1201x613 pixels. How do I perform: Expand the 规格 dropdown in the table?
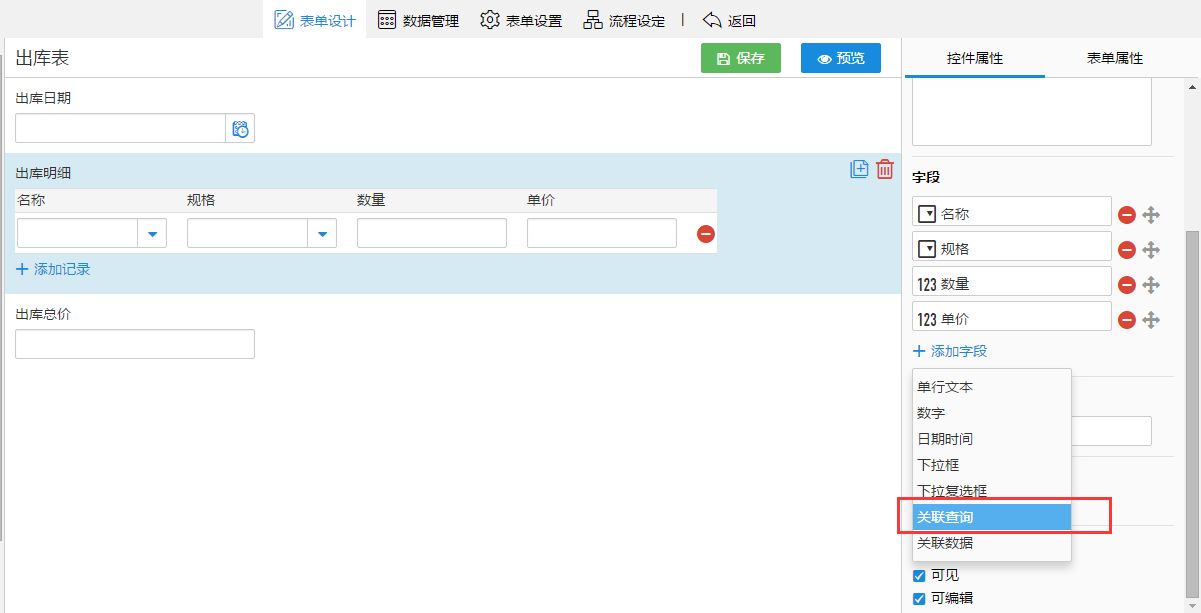pyautogui.click(x=322, y=234)
